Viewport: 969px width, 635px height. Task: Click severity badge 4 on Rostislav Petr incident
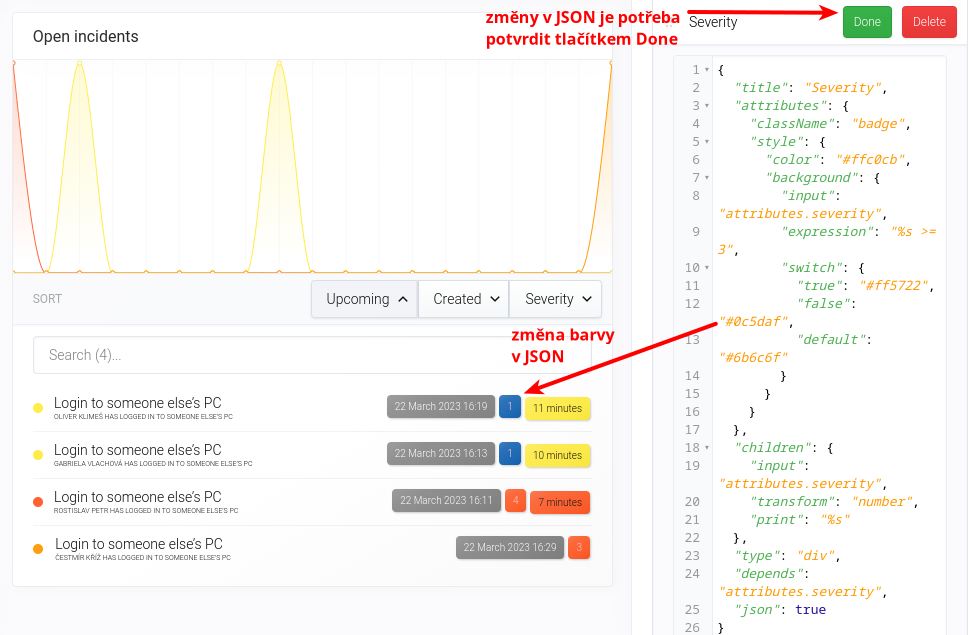tap(516, 500)
